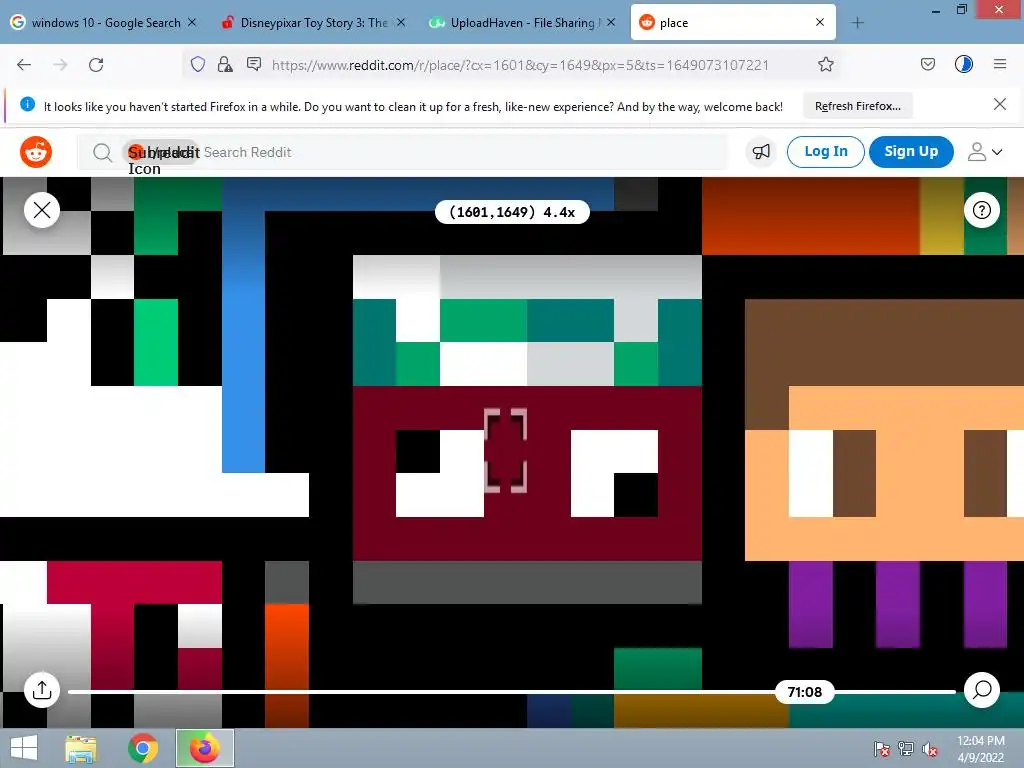
Task: Dismiss the Firefox refresh notification bar
Action: (x=999, y=104)
